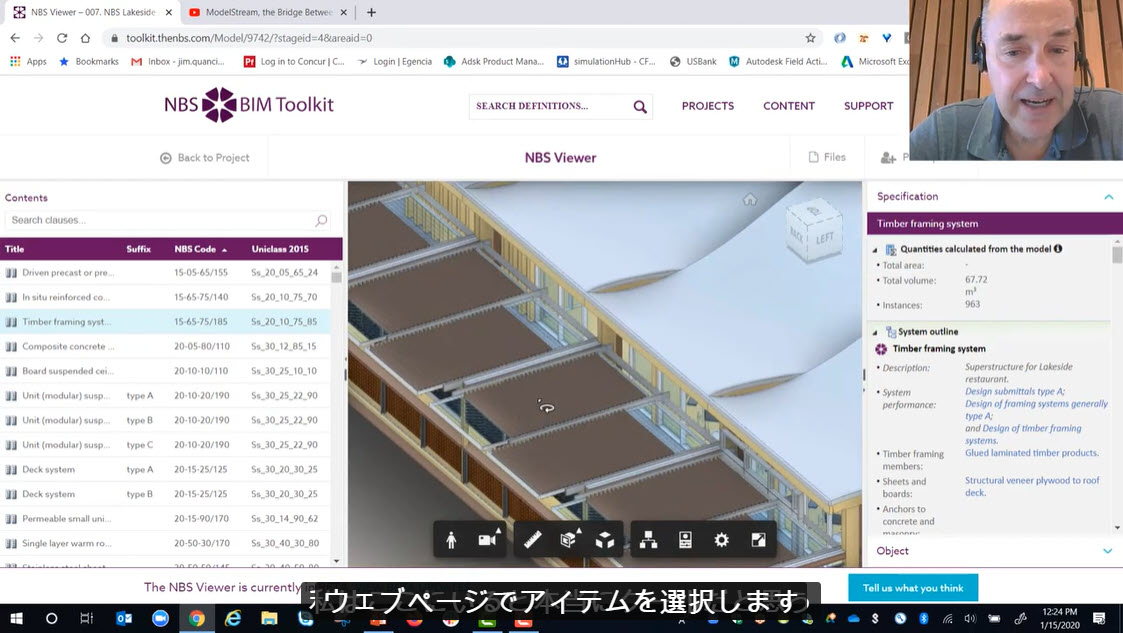1123x633 pixels.
Task: Click the explode model cube icon
Action: tap(605, 540)
